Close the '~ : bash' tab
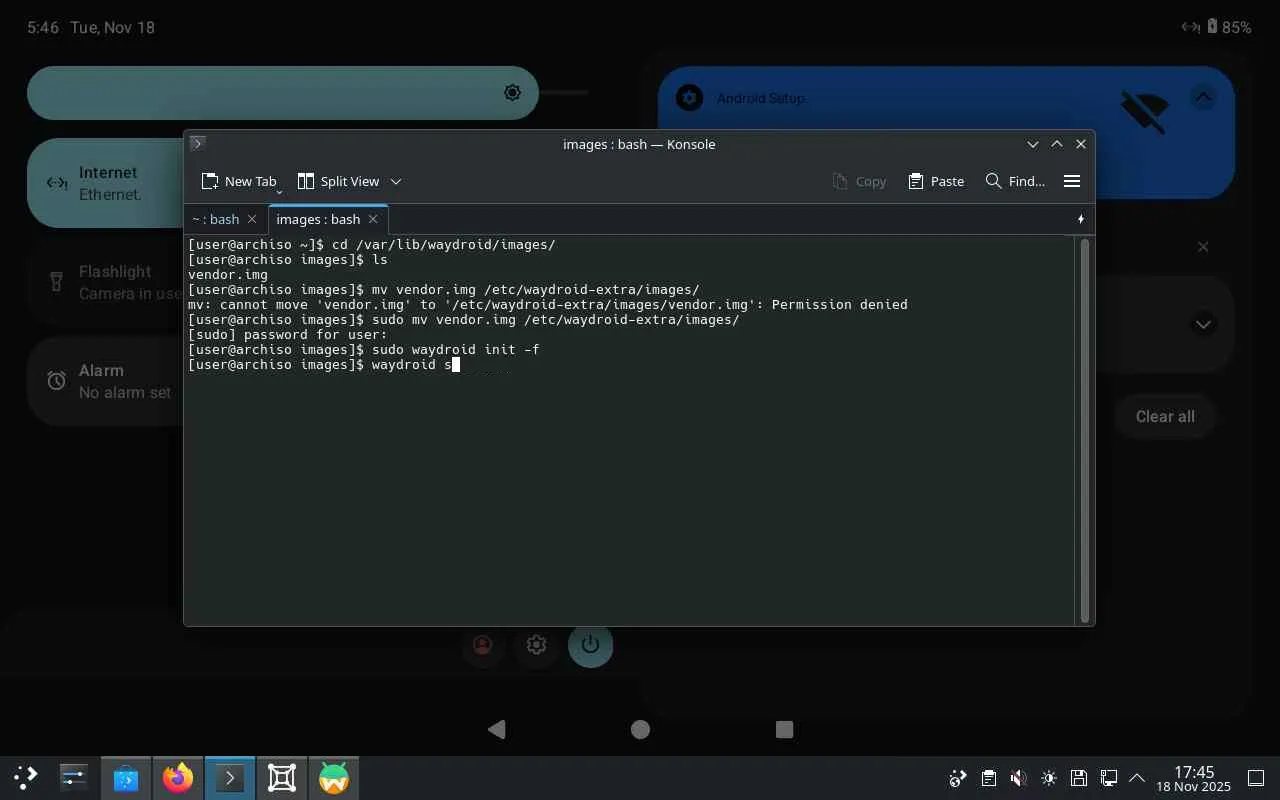Screen dimensions: 1280x800 coord(252,219)
